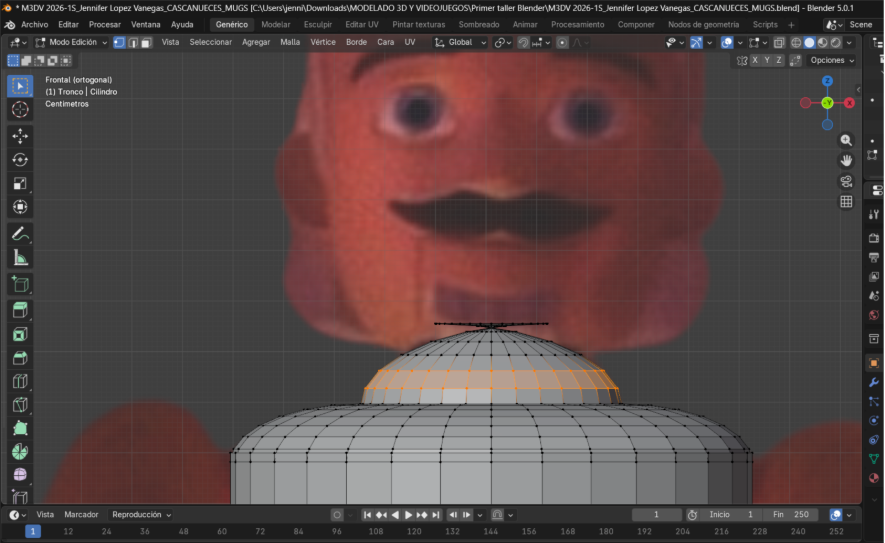Image resolution: width=885 pixels, height=543 pixels.
Task: Expand the Opciones dropdown
Action: 831,60
